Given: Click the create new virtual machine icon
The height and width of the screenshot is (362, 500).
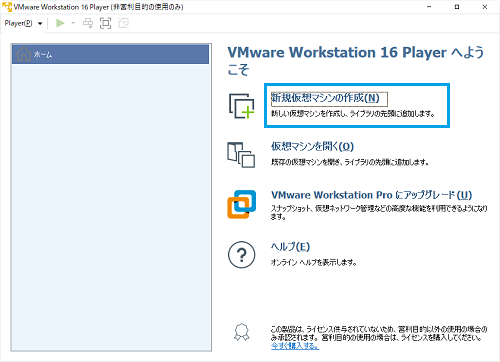Looking at the screenshot, I should 241,106.
